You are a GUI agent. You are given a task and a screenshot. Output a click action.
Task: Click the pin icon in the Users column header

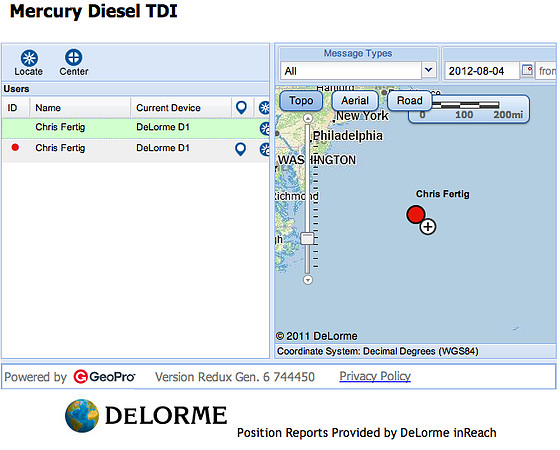(241, 108)
